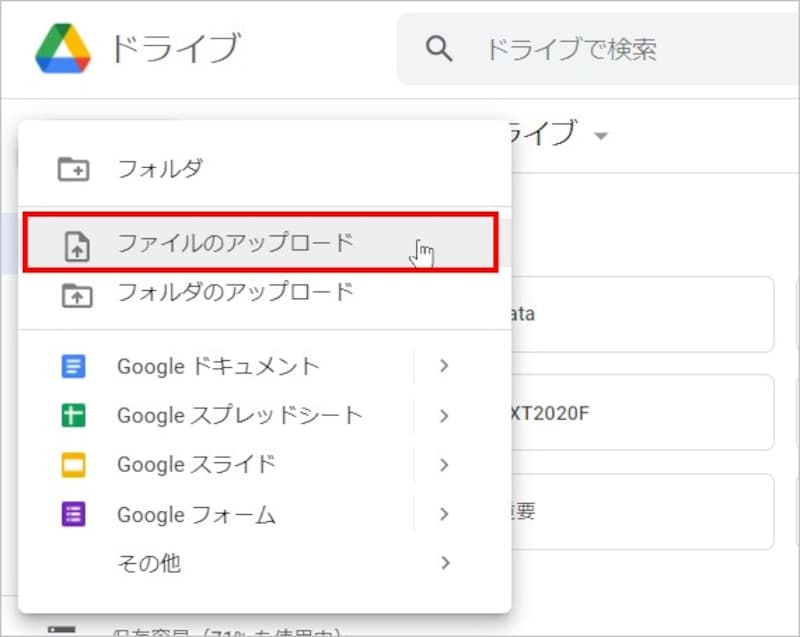
Task: Click the new folder icon
Action: point(73,168)
